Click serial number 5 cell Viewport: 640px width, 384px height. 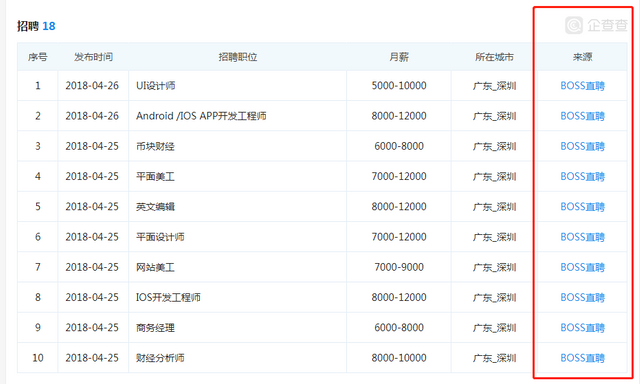click(x=38, y=206)
